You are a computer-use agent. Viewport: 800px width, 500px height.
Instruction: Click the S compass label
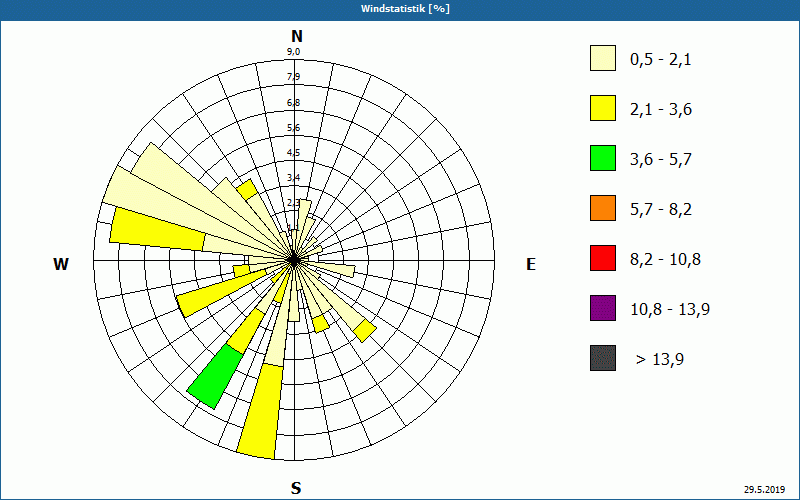296,488
